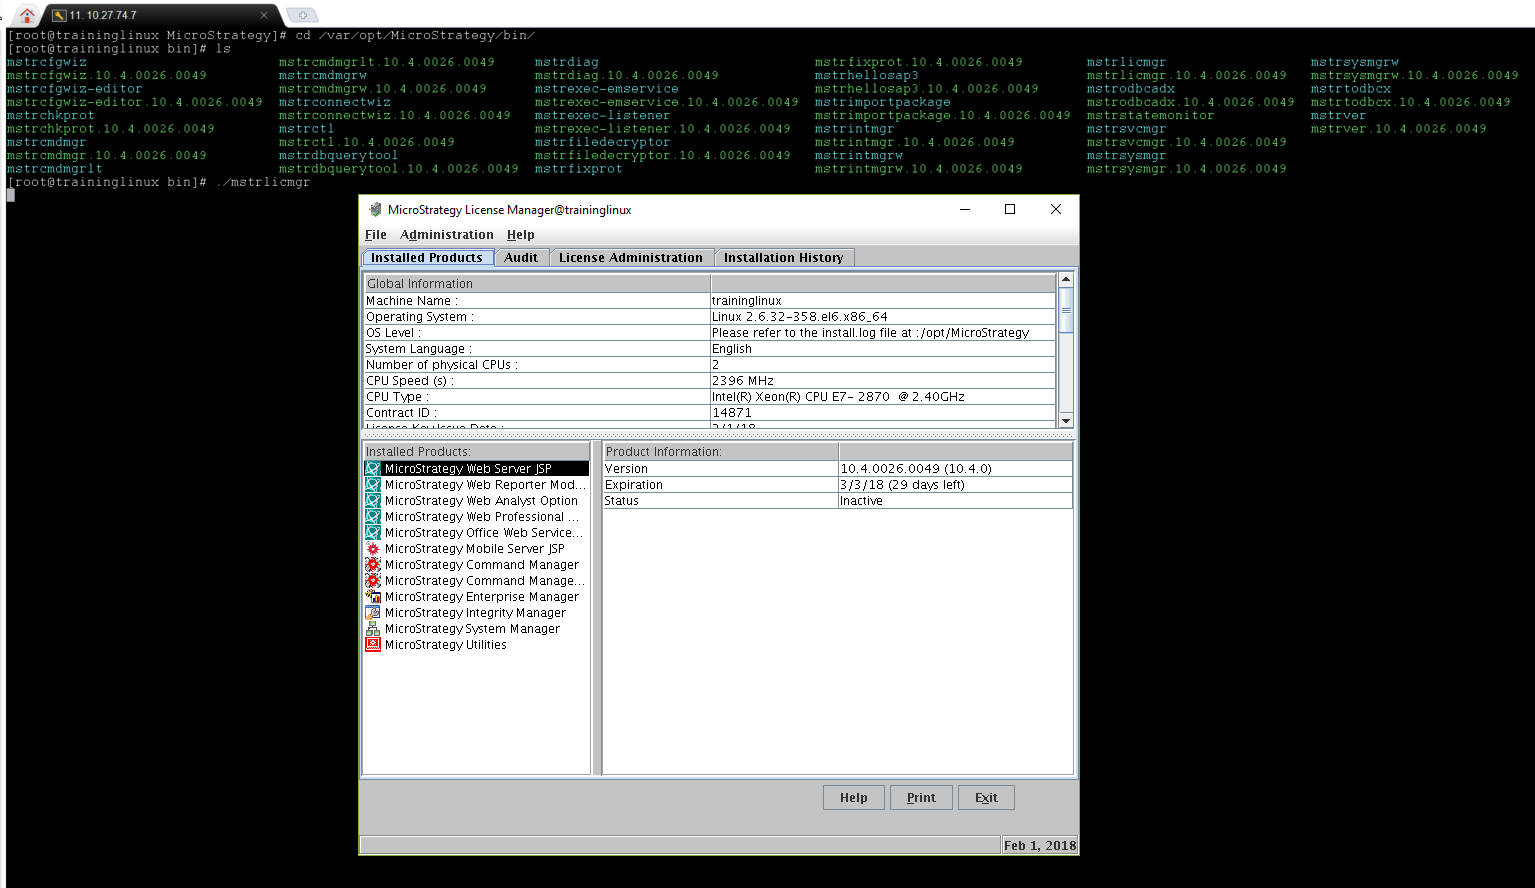The width and height of the screenshot is (1535, 888).
Task: Click the Web Analyst Option product icon
Action: click(x=373, y=501)
